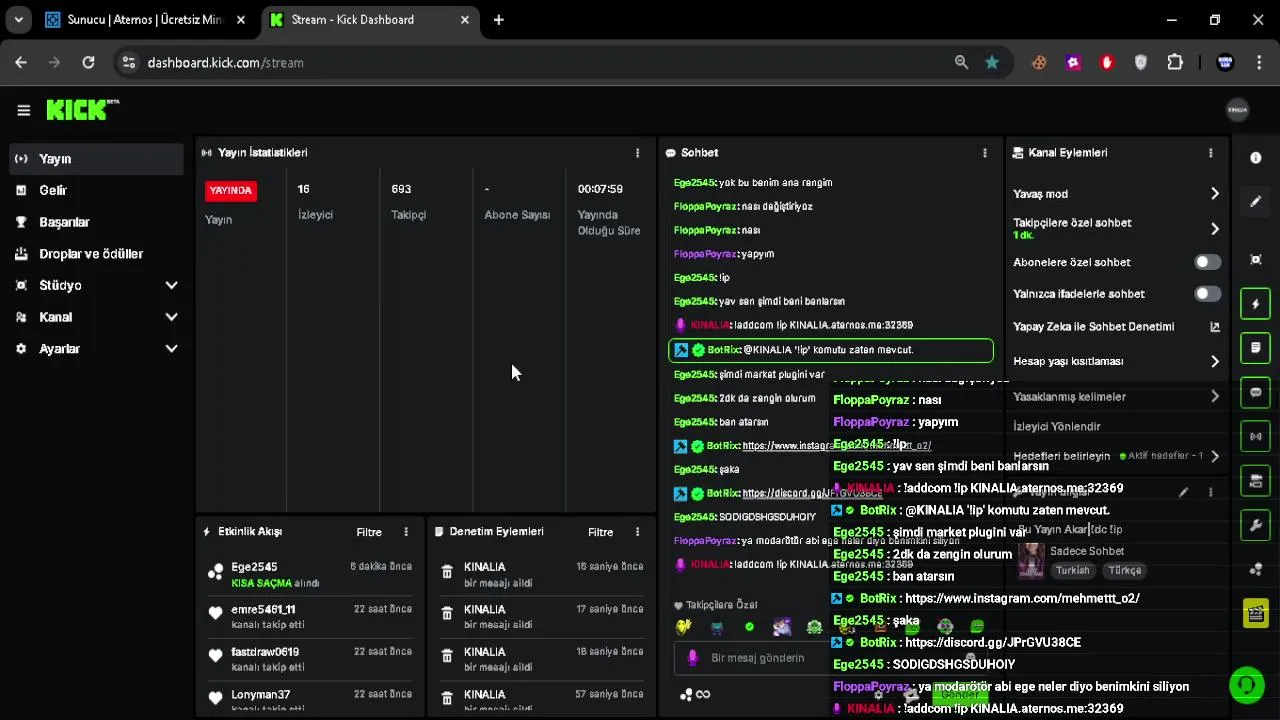The height and width of the screenshot is (720, 1280).
Task: Click the yellow waving emote in chat
Action: (x=684, y=627)
